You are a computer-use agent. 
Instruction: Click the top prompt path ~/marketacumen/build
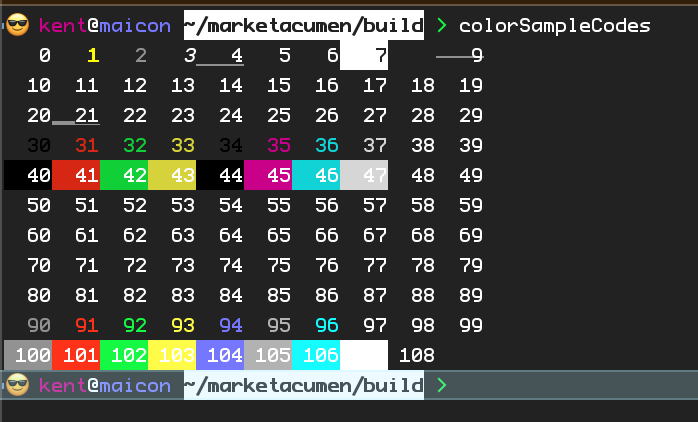coord(304,25)
